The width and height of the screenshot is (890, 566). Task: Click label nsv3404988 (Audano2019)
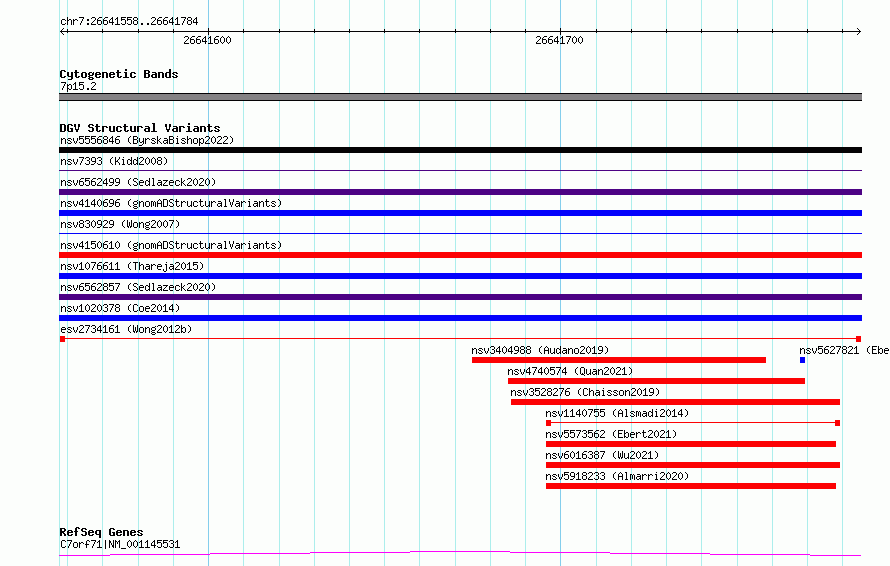(x=540, y=350)
